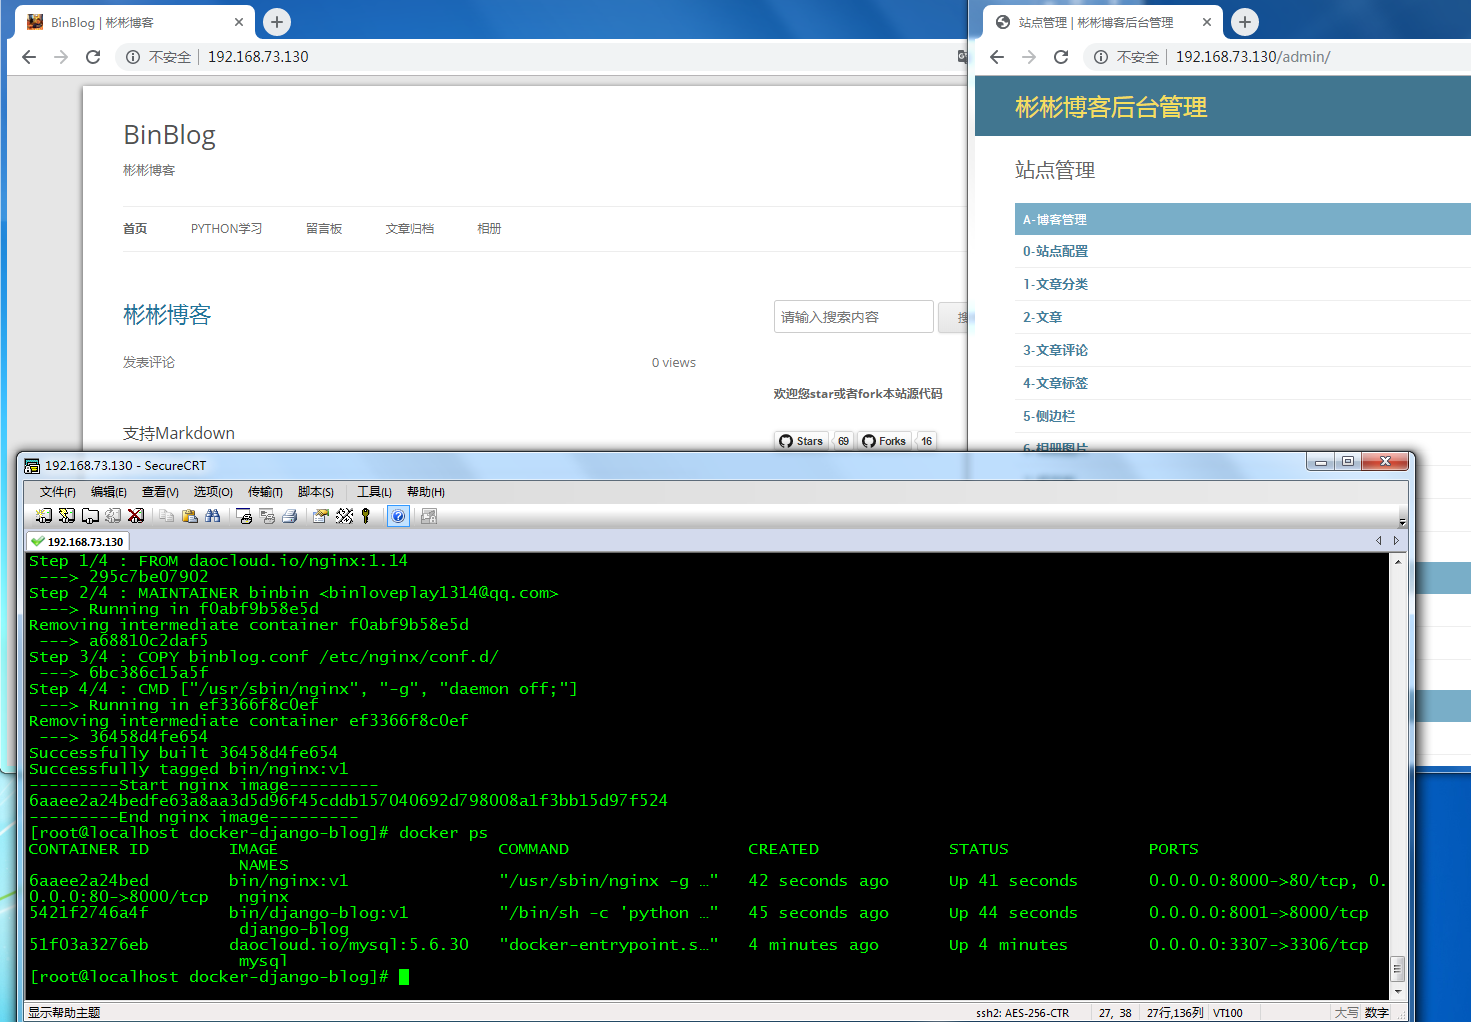Click the admin window address bar URL
Screen dimensions: 1471x1022
coord(1253,57)
